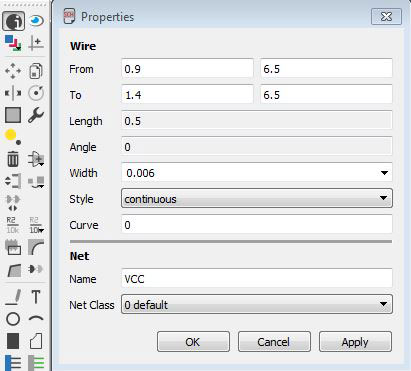Select the Text tool
This screenshot has width=411, height=371.
[36, 297]
